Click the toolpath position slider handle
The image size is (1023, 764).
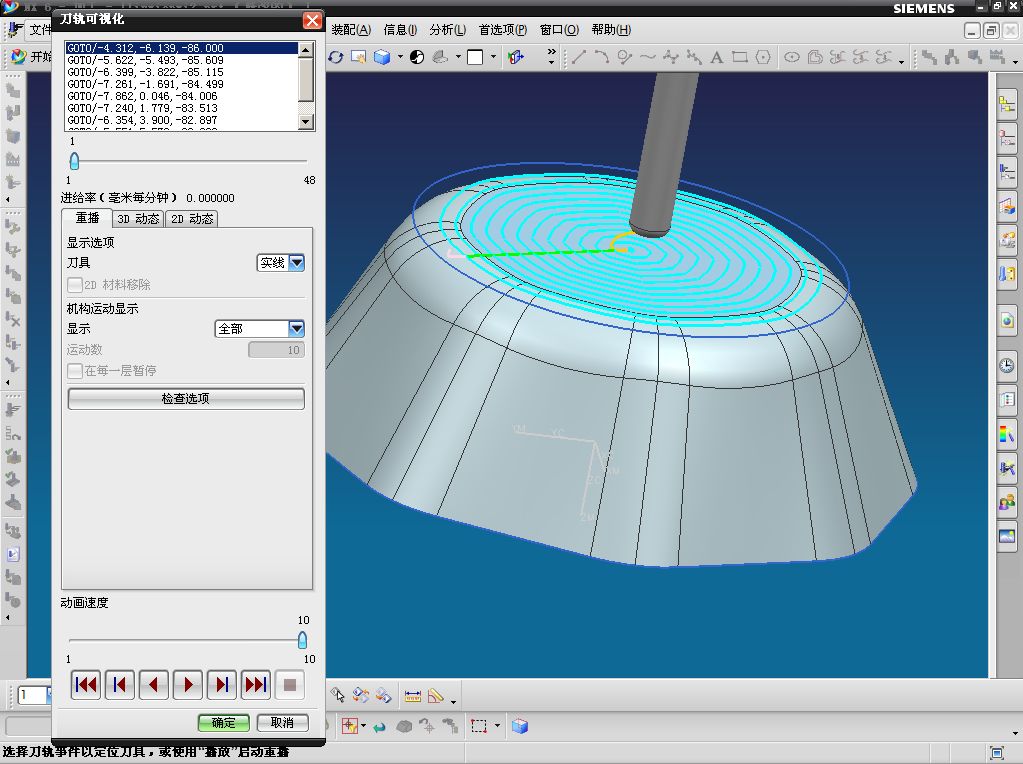[x=74, y=161]
